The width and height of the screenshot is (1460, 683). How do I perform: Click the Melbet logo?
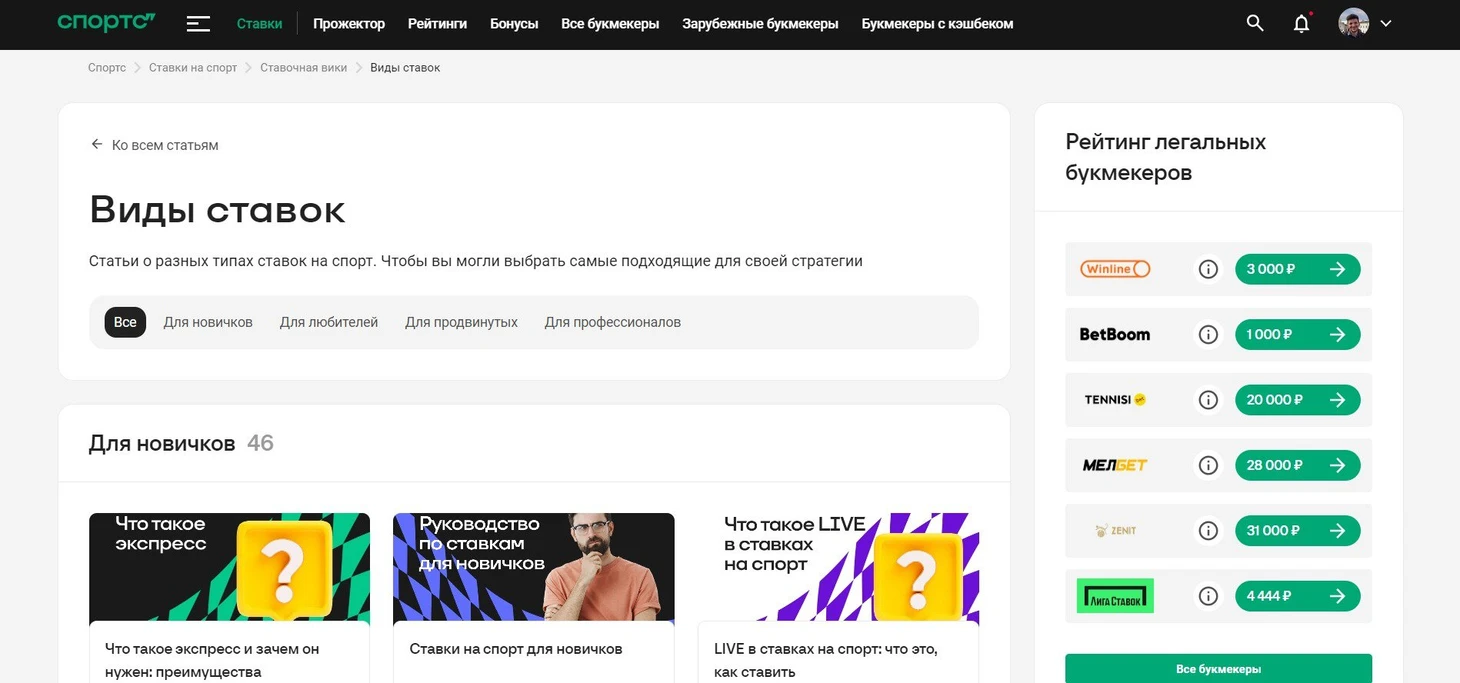click(x=1115, y=465)
